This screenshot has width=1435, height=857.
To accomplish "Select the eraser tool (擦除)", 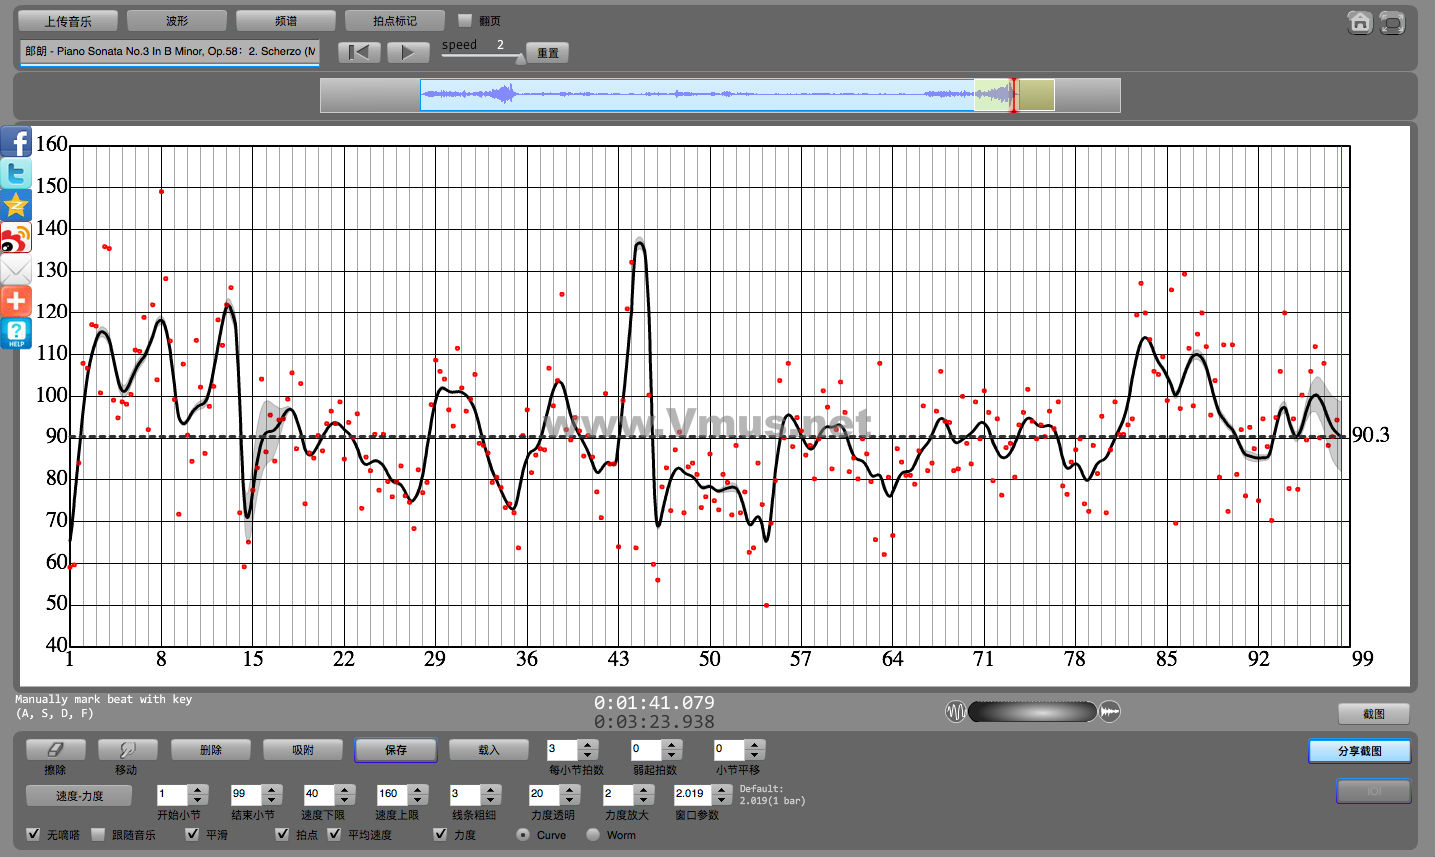I will [x=55, y=750].
